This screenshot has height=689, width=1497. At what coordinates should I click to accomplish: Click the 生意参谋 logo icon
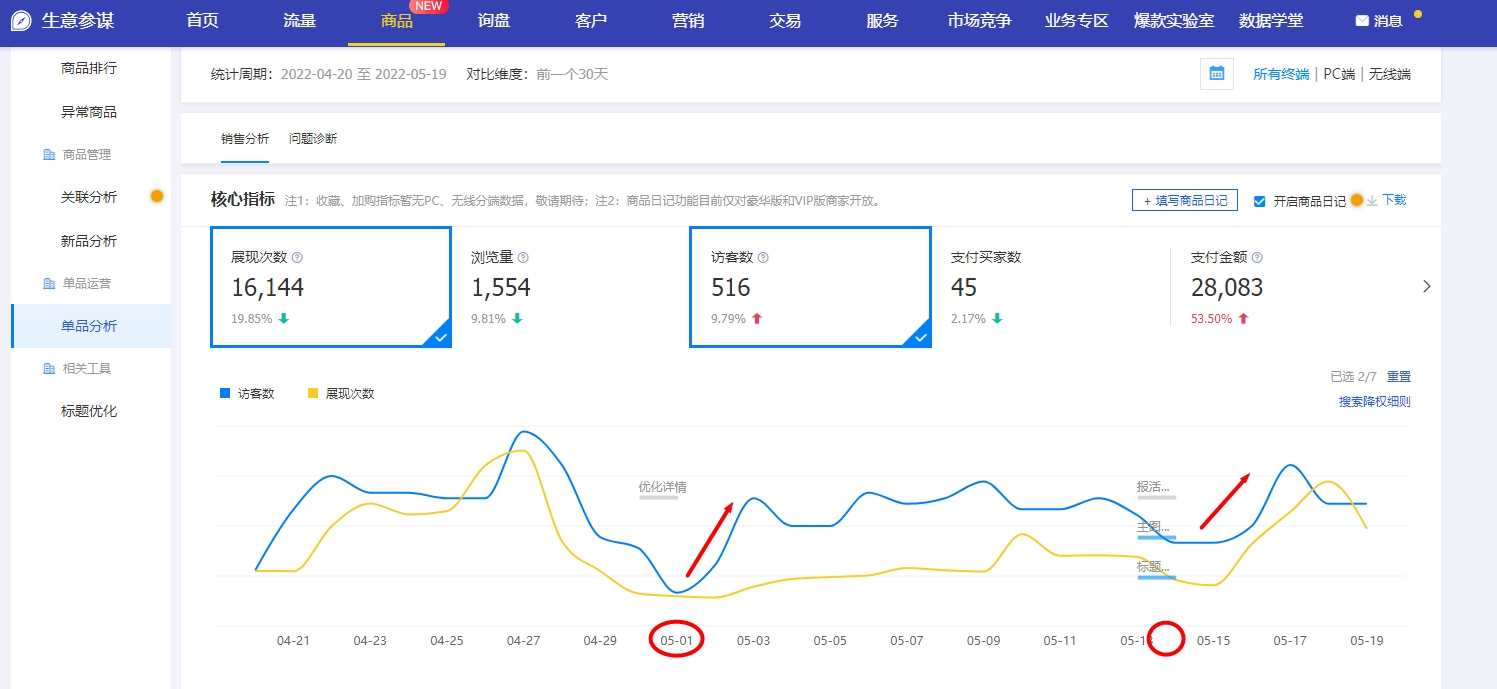tap(20, 19)
